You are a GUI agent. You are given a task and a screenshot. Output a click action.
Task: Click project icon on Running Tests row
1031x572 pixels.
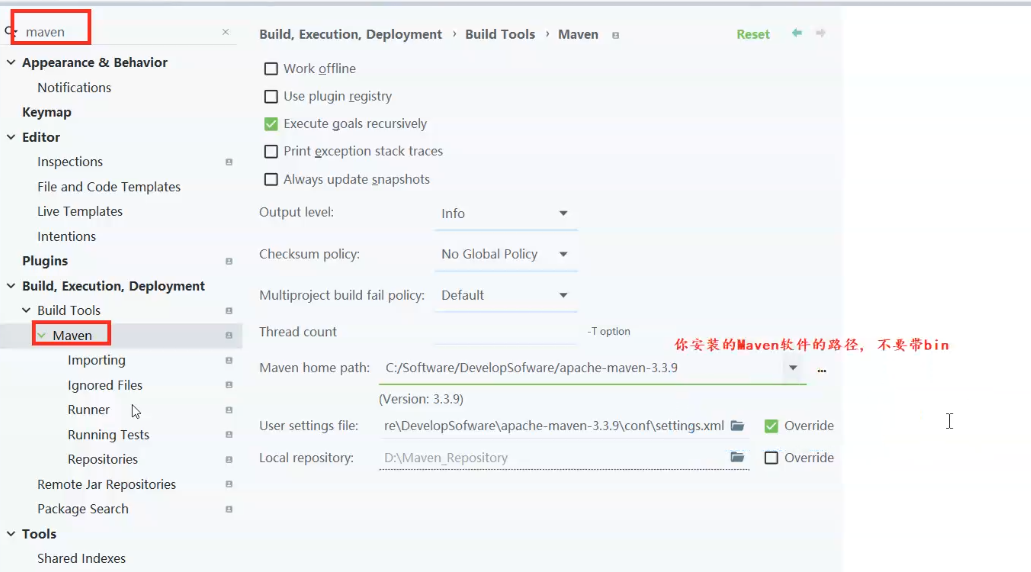[229, 435]
